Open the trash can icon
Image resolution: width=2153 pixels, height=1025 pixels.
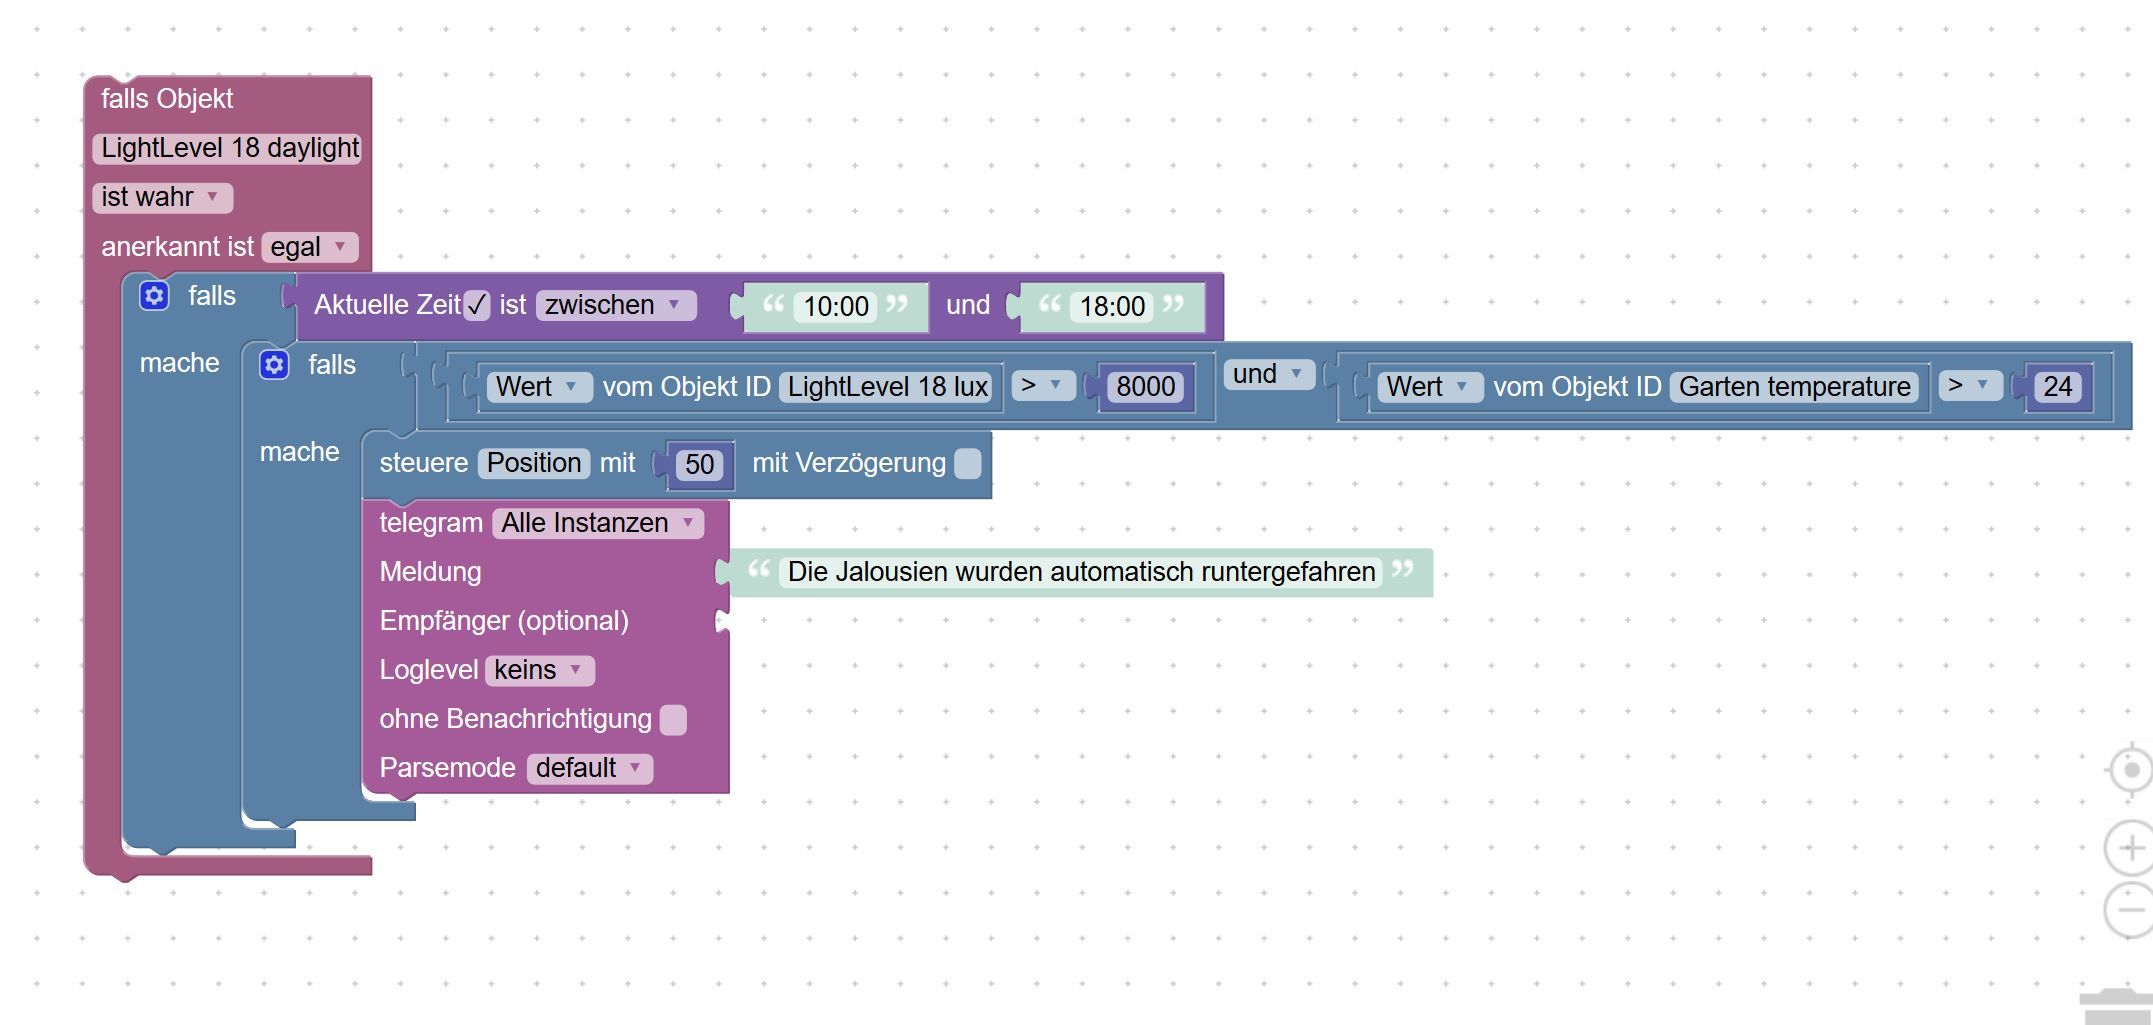(x=2118, y=1005)
